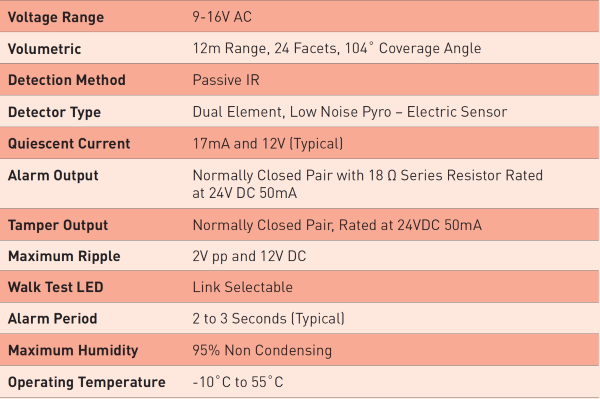
Task: Select the Dual Element Pyro sensor text
Action: coord(350,112)
